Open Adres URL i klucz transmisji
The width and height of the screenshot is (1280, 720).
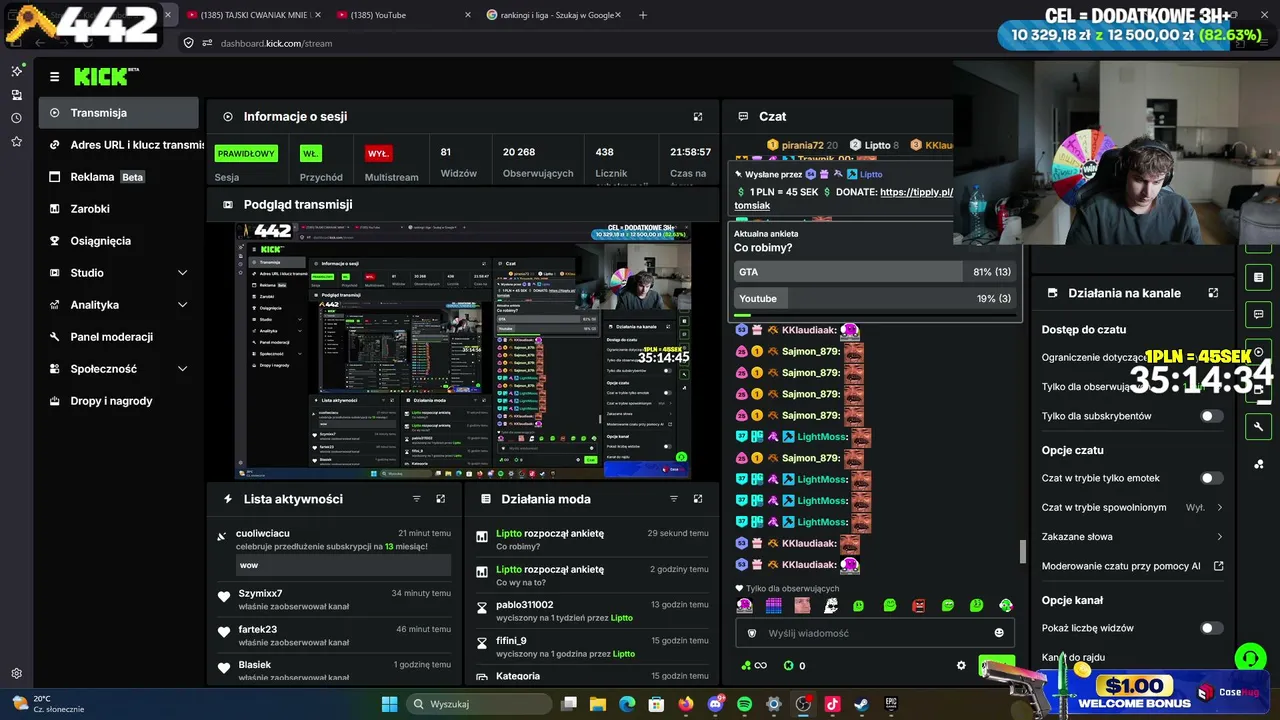(122, 145)
